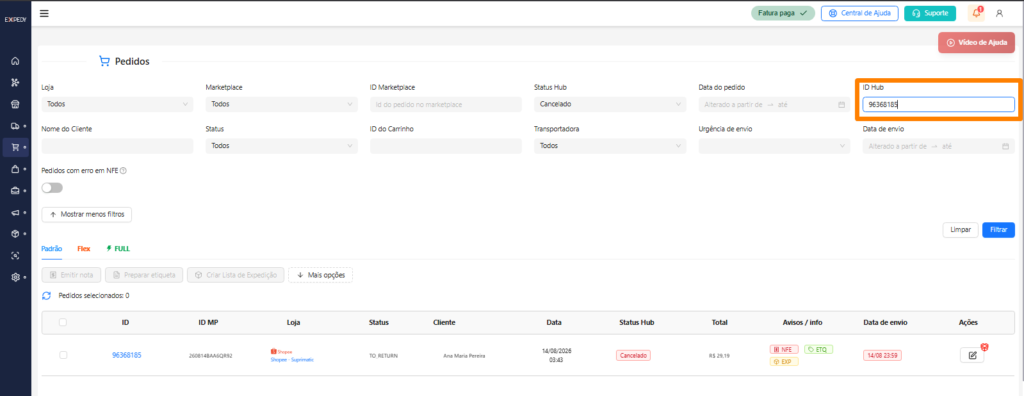Open the Status Hub dropdown showing Cancelado
Screen dimensions: 1024x396
pos(610,105)
